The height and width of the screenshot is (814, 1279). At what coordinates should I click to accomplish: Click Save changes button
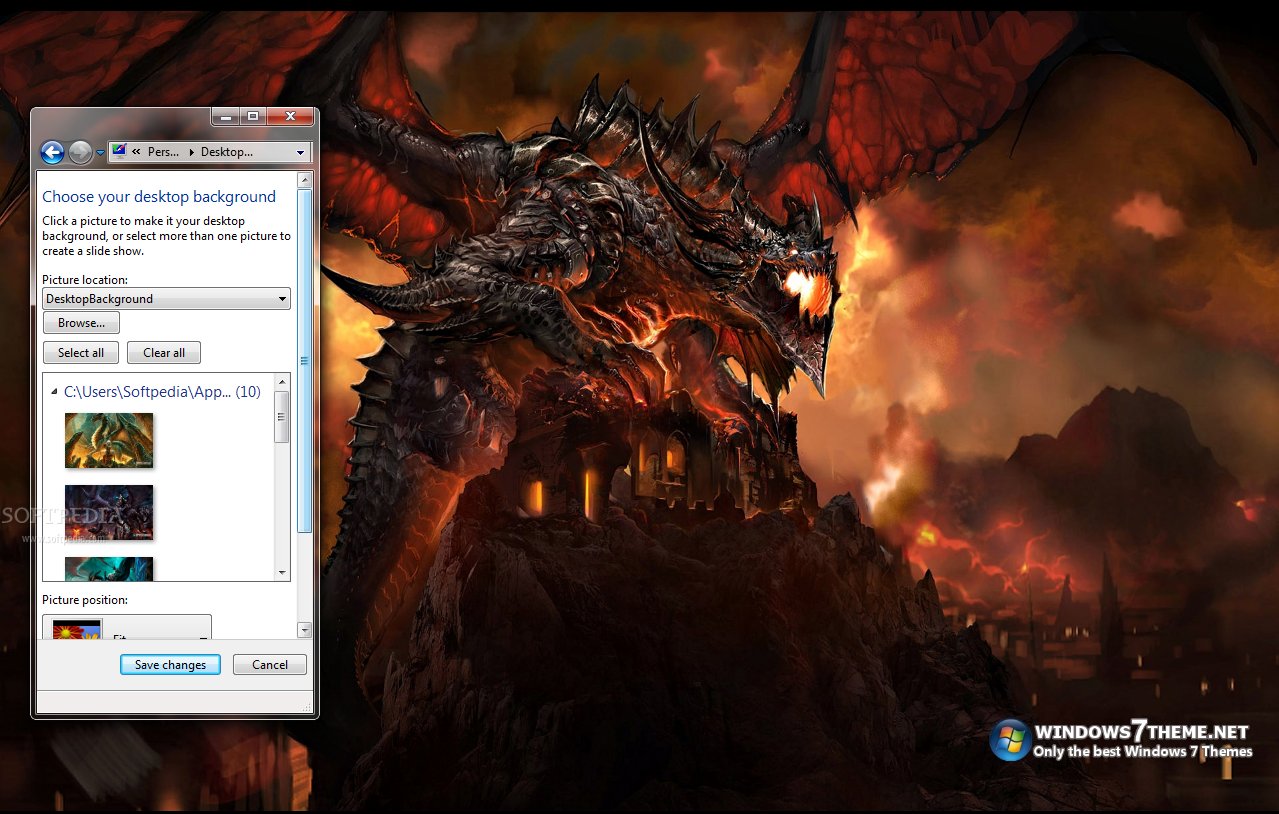(170, 665)
